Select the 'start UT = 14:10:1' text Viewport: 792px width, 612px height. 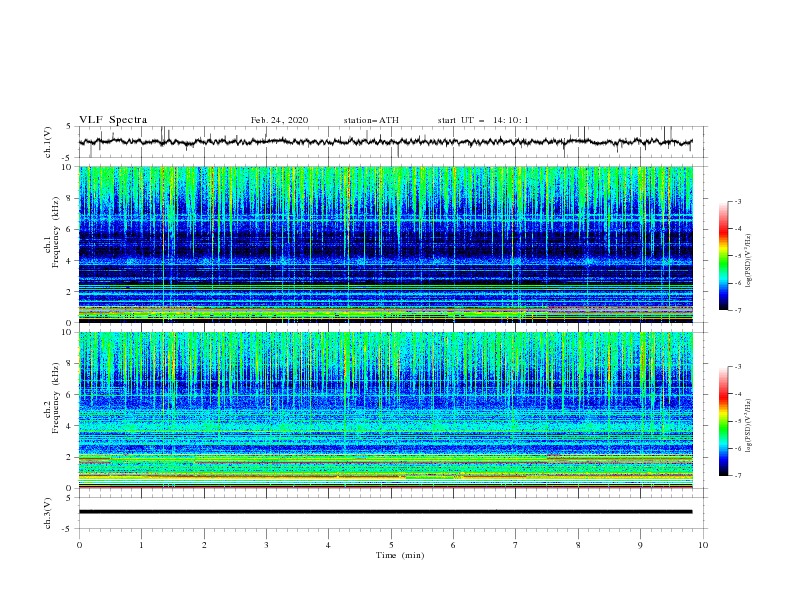[483, 120]
